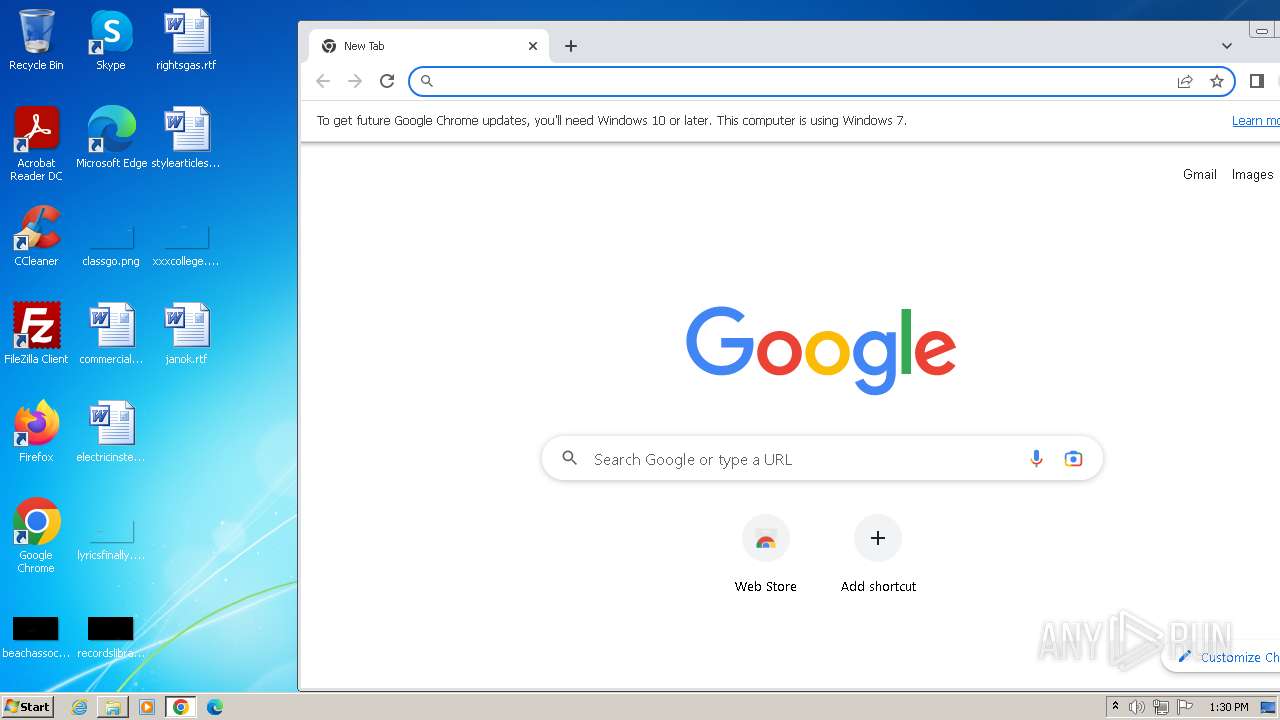The height and width of the screenshot is (720, 1280).
Task: Click the volume speaker tray icon
Action: coord(1137,707)
